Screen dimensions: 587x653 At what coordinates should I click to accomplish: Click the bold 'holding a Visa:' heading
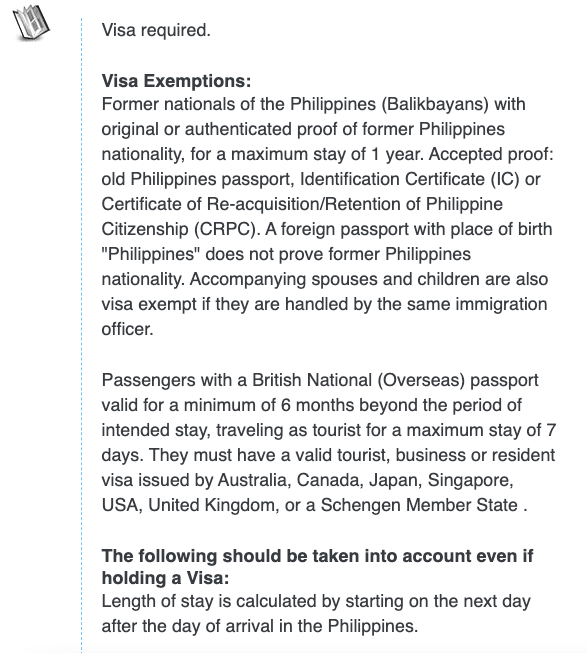coord(165,578)
